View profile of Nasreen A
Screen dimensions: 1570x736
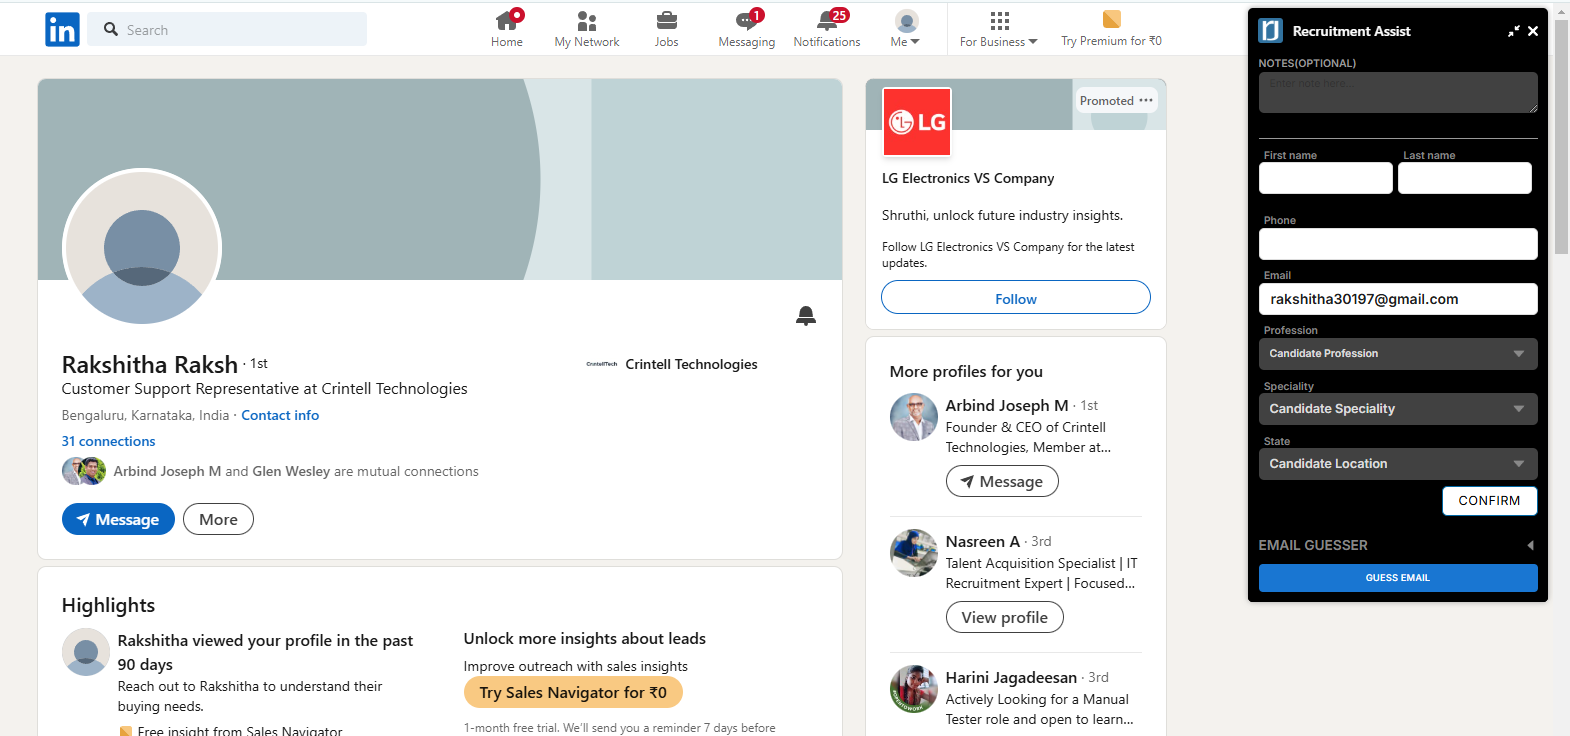(x=1005, y=617)
